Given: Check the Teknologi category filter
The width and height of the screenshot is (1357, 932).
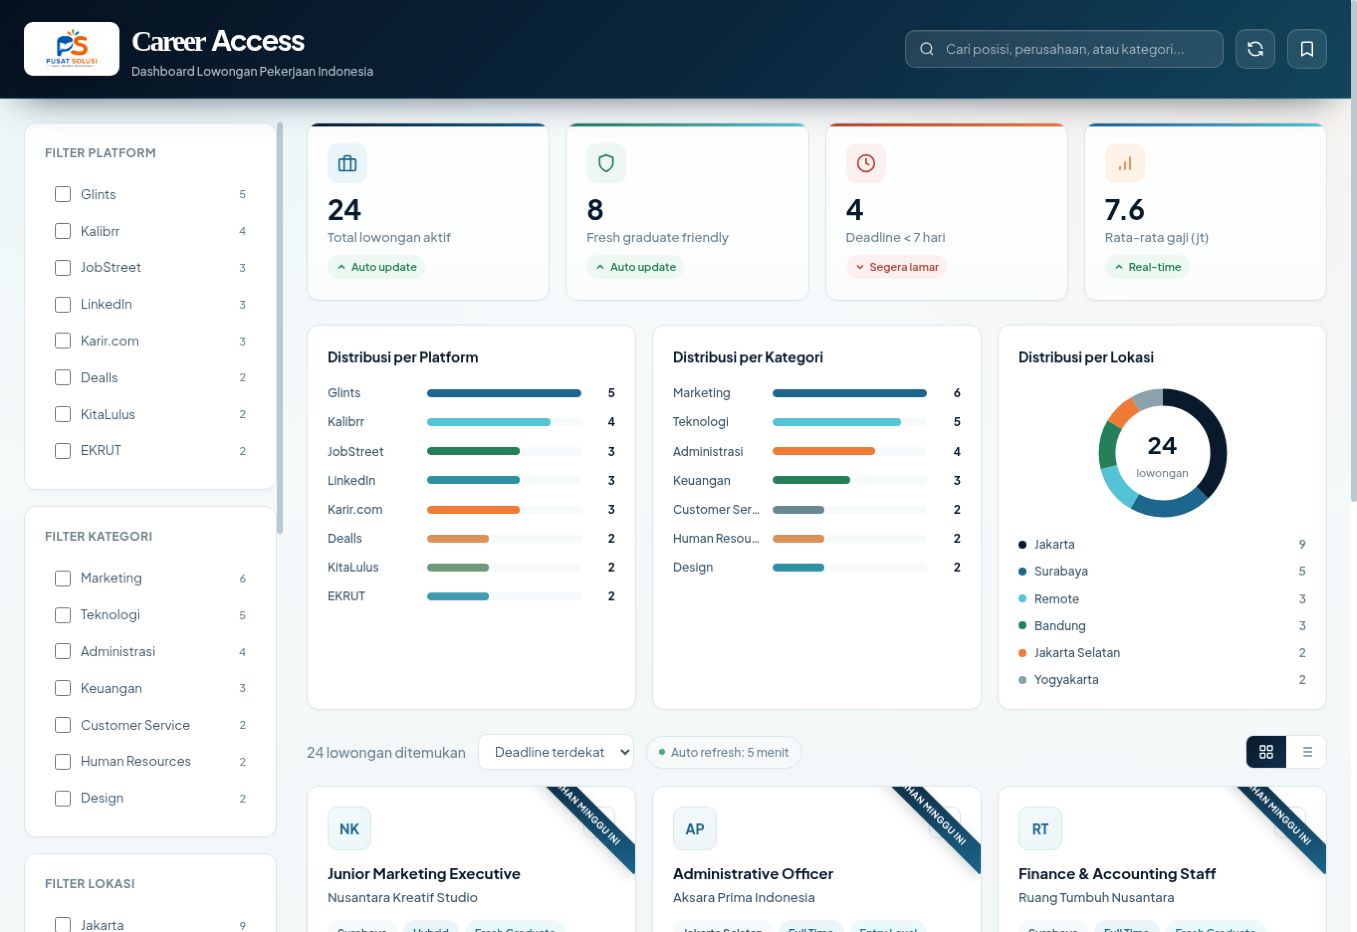Looking at the screenshot, I should click(x=63, y=615).
